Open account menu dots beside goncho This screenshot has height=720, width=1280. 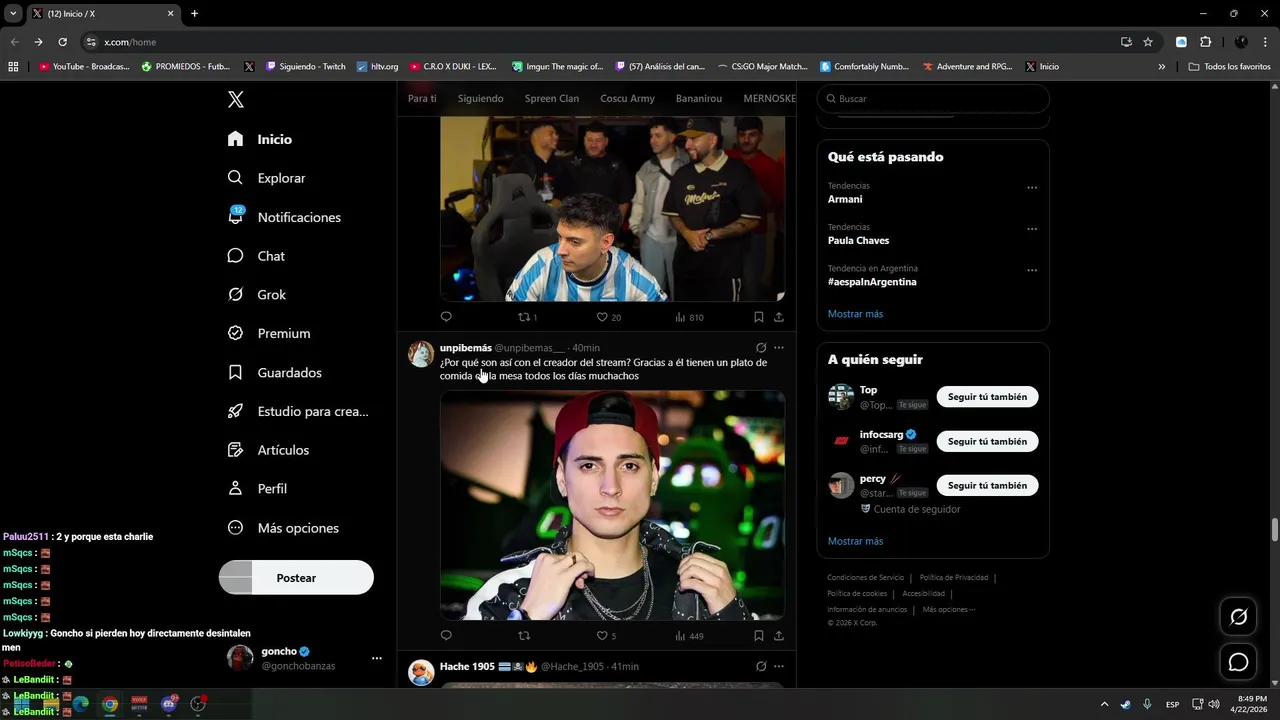point(377,658)
